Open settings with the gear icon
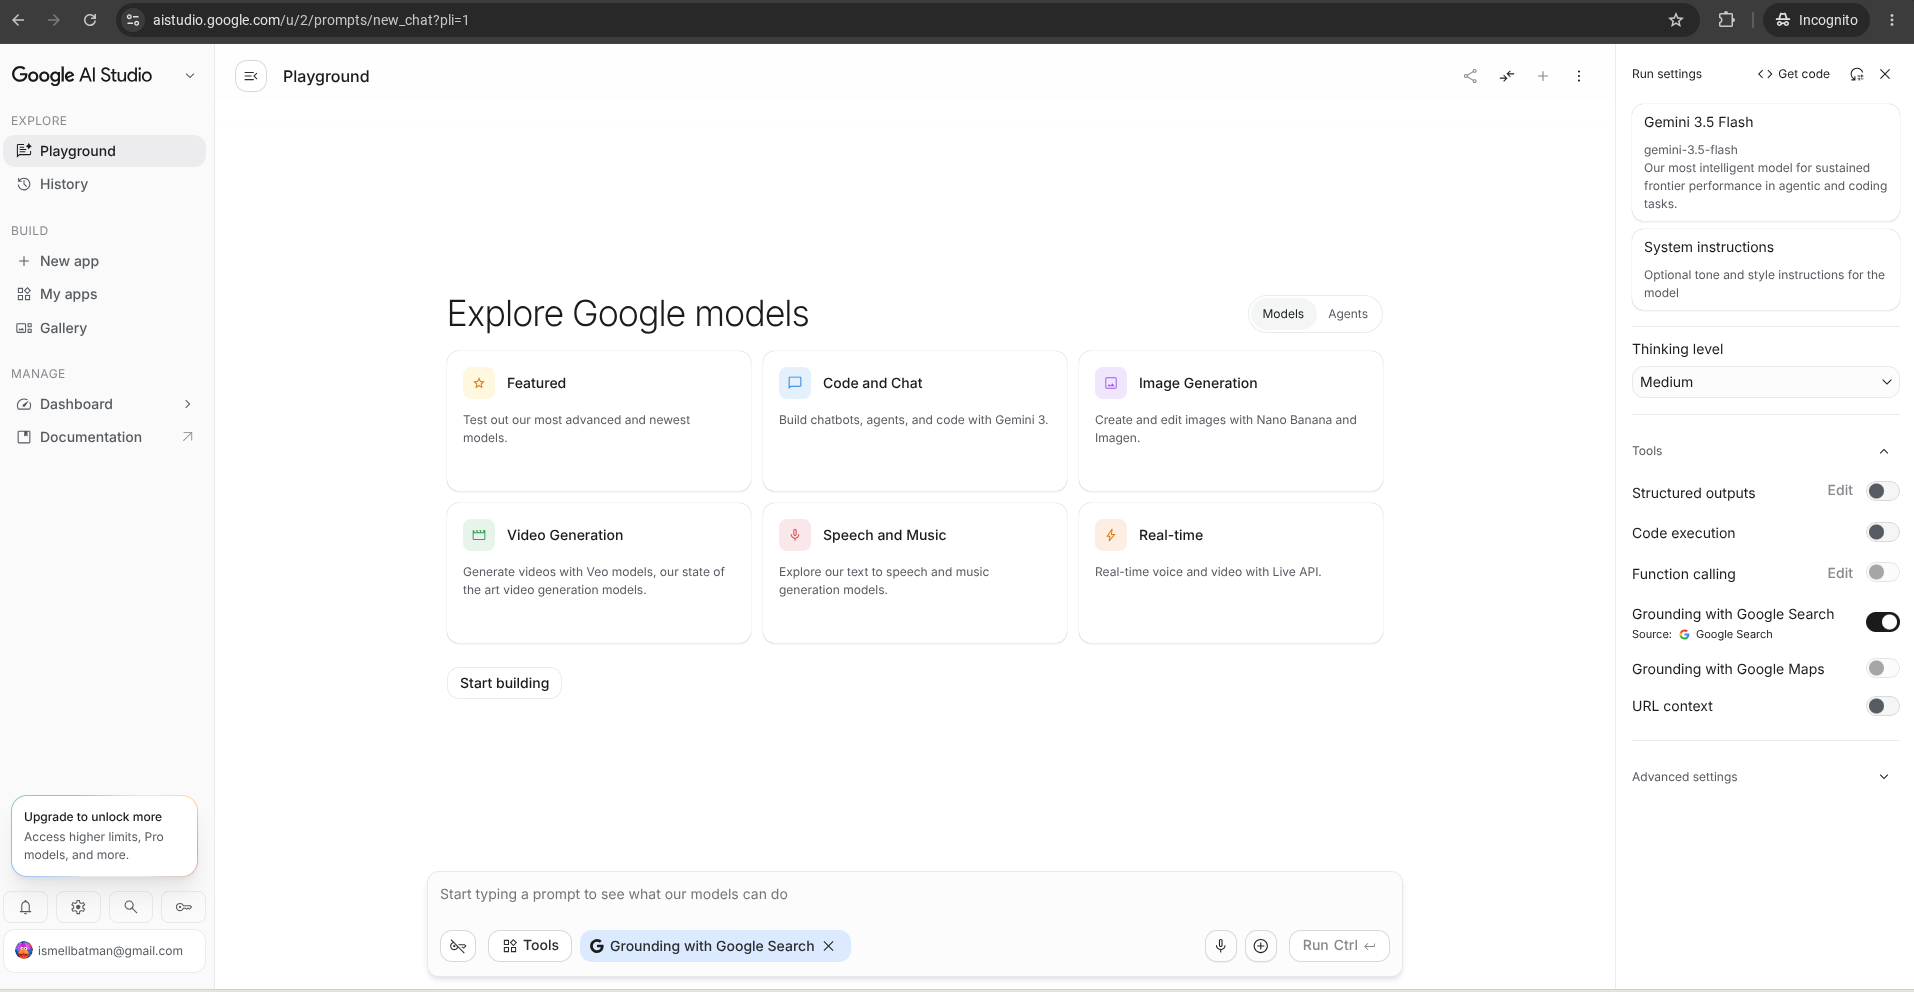 tap(78, 907)
